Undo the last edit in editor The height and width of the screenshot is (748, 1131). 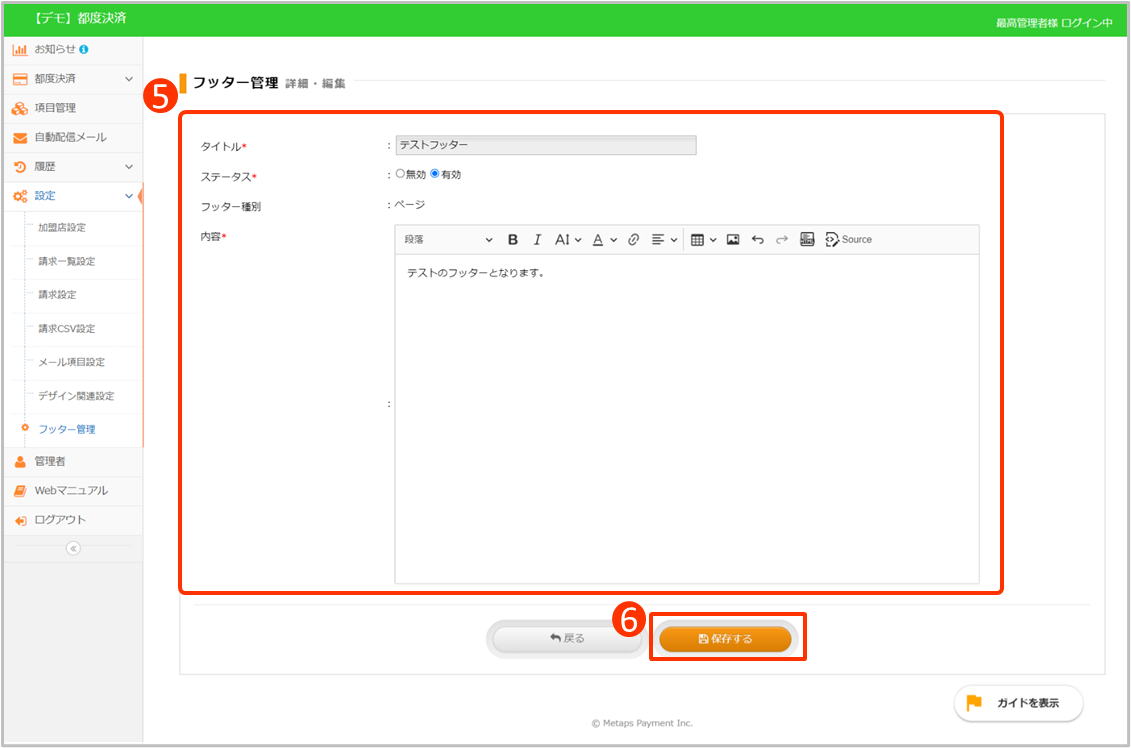[757, 240]
